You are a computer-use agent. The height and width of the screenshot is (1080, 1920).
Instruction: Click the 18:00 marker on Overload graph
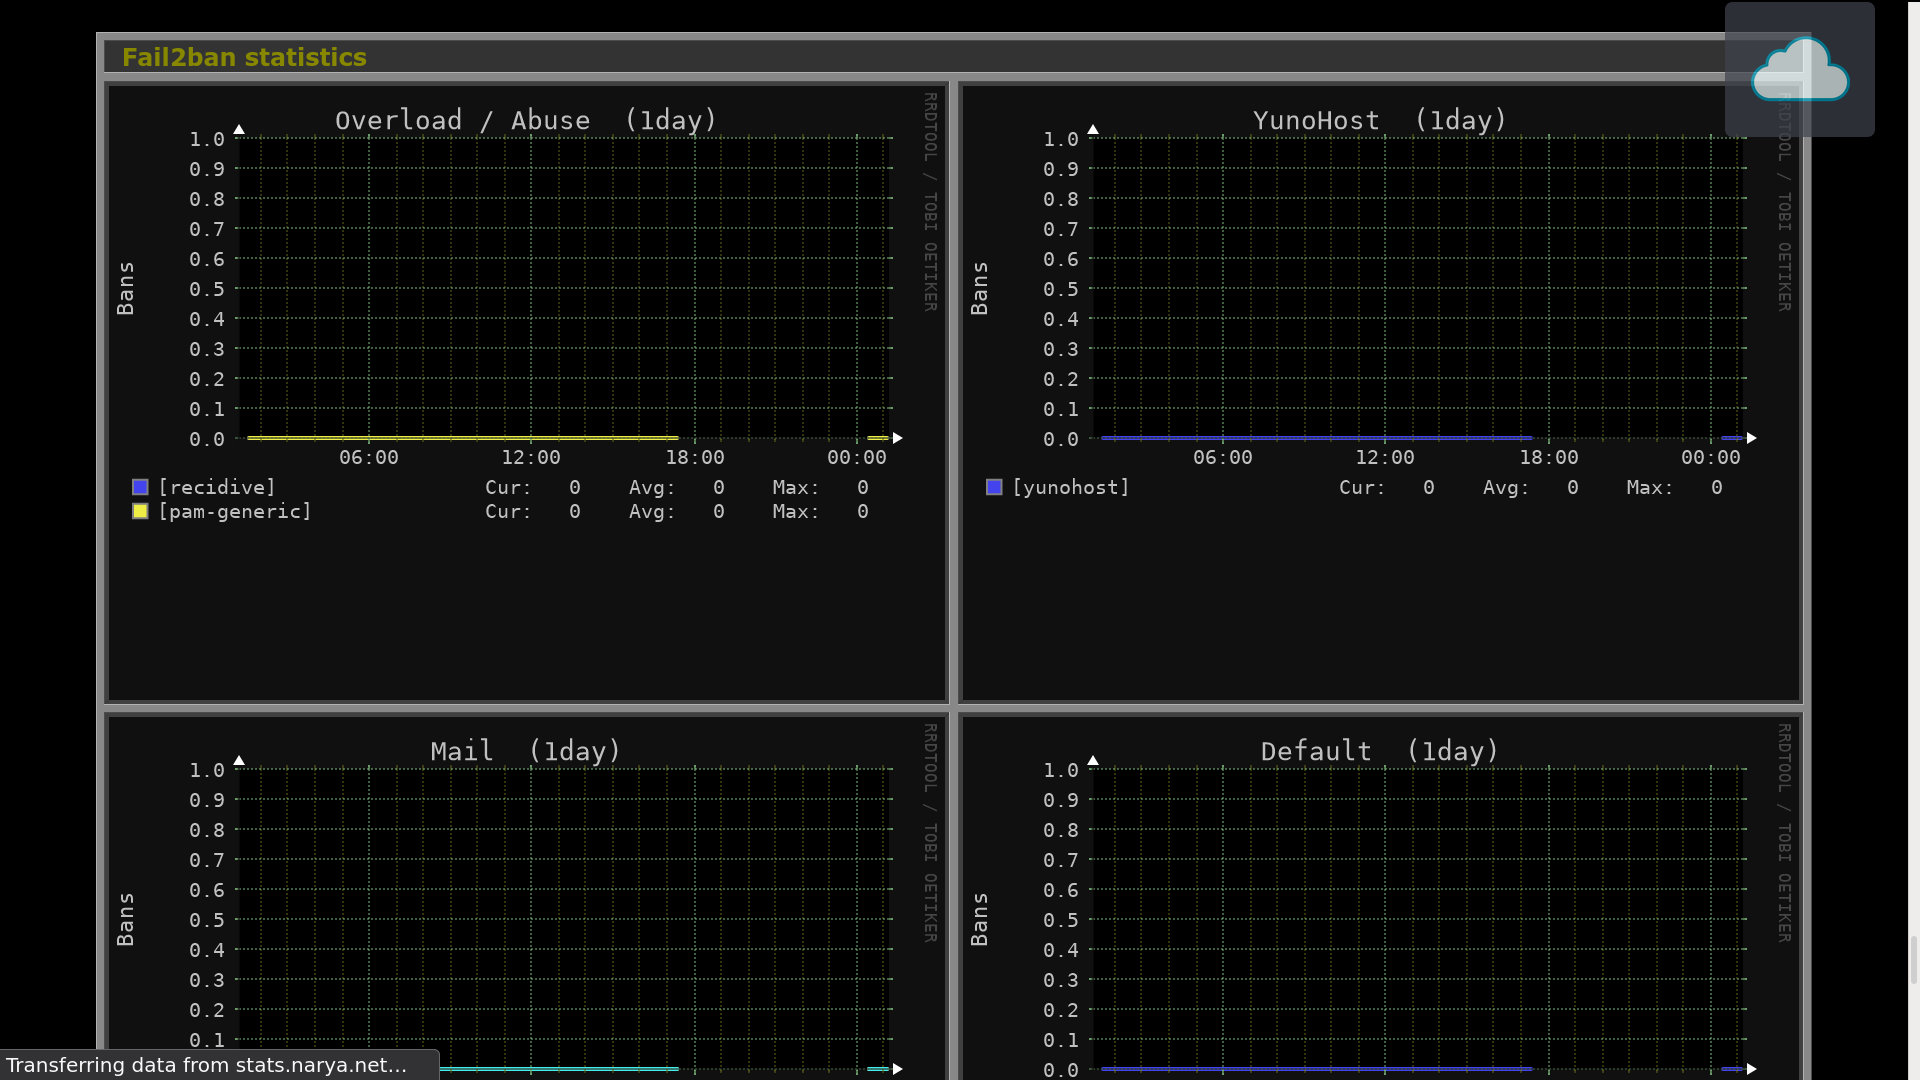click(695, 457)
